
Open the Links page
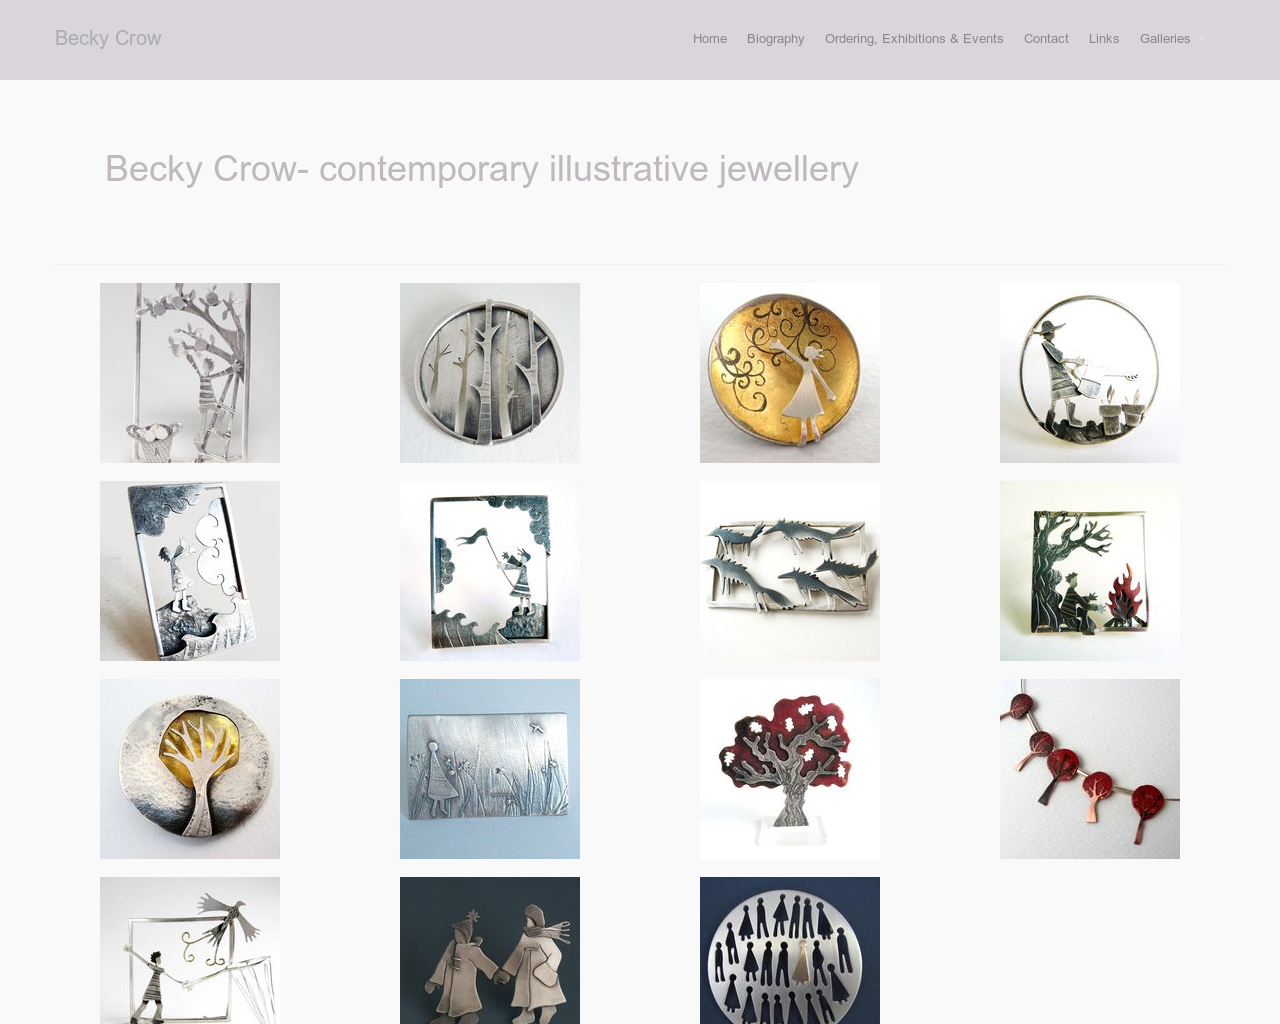(1104, 39)
